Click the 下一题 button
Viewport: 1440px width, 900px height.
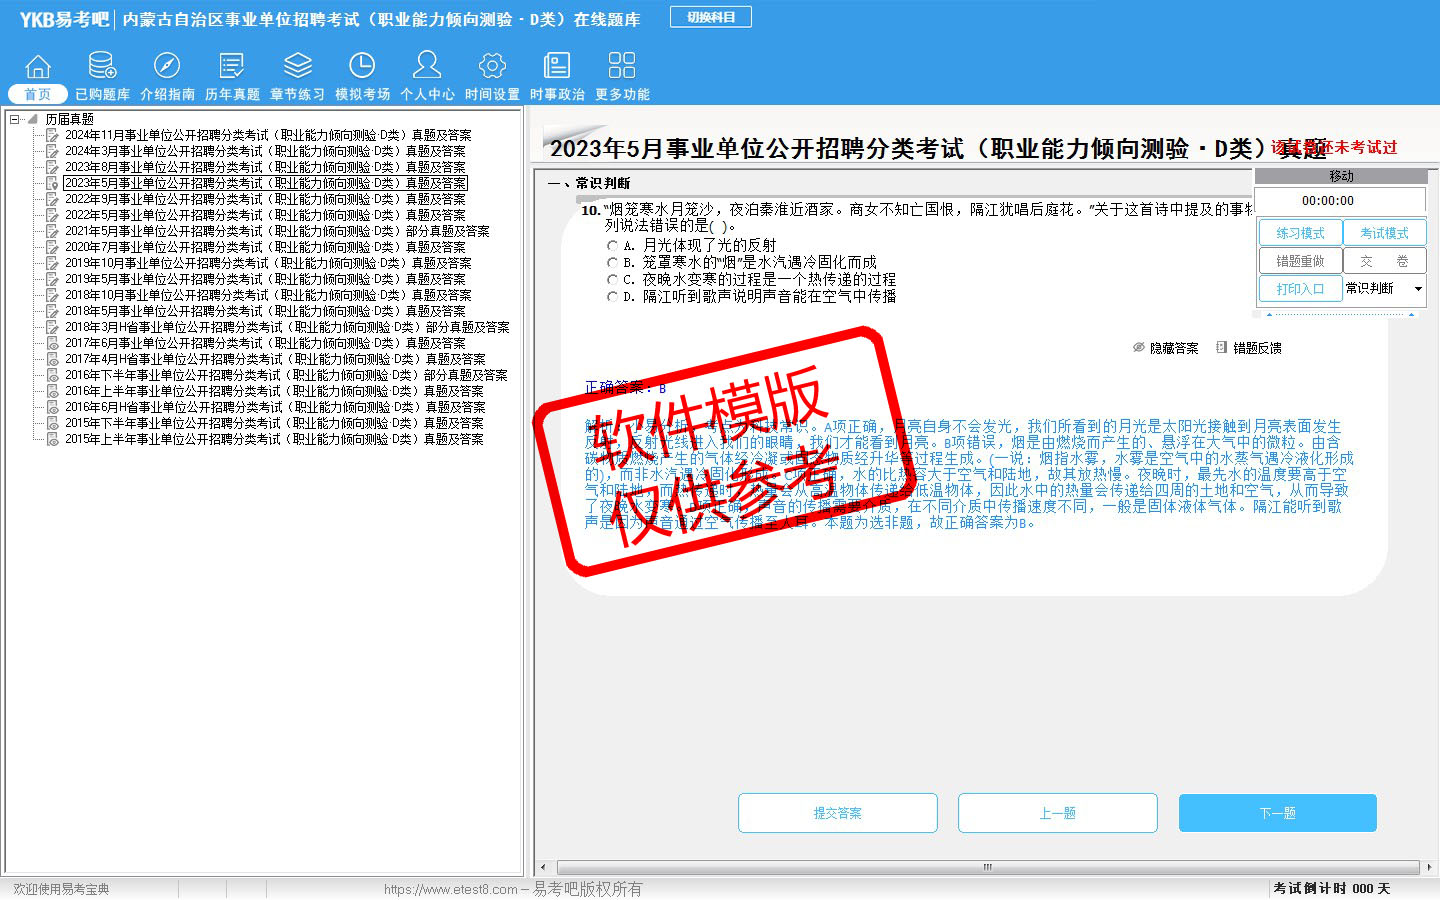(x=1277, y=813)
